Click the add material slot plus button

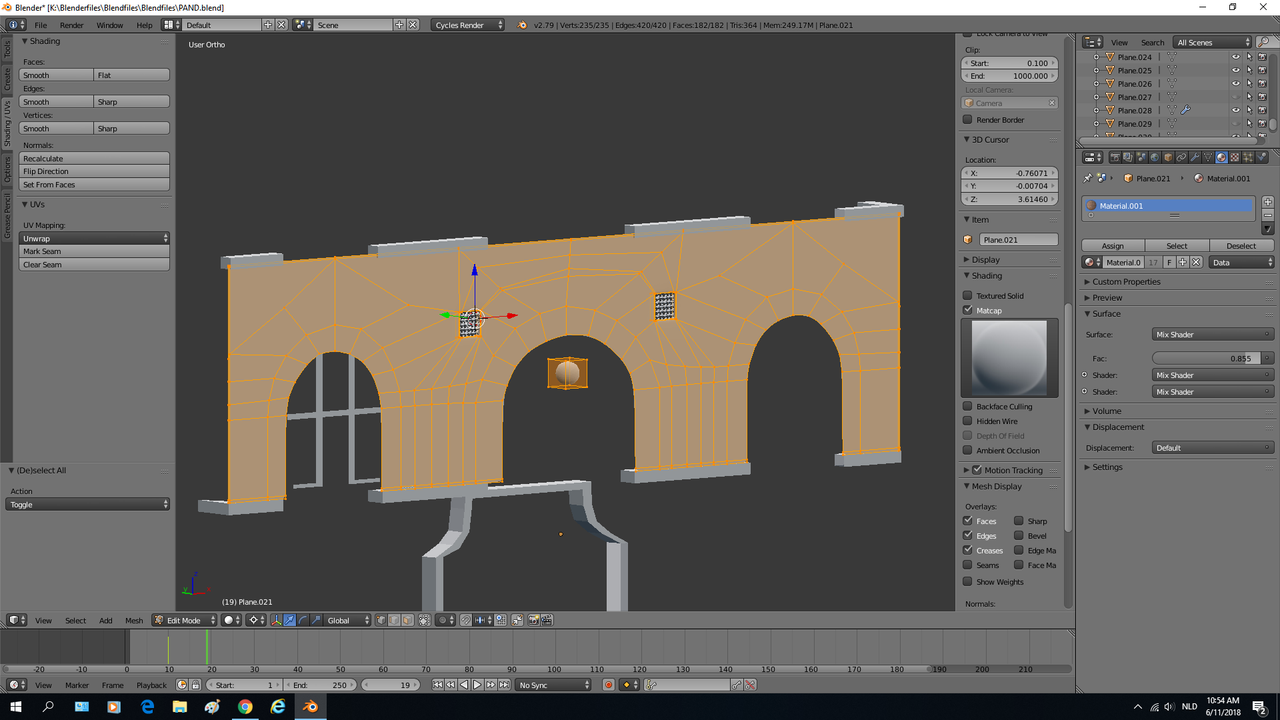click(1268, 202)
